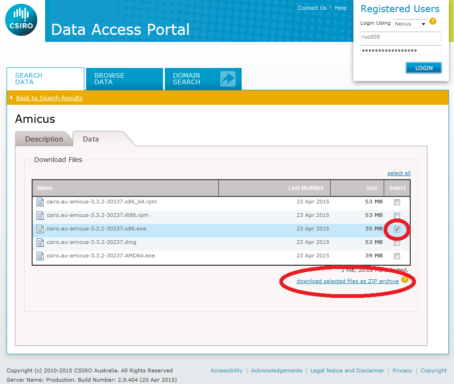Viewport: 454px width, 384px height.
Task: Click the Size column header
Action: coord(357,188)
